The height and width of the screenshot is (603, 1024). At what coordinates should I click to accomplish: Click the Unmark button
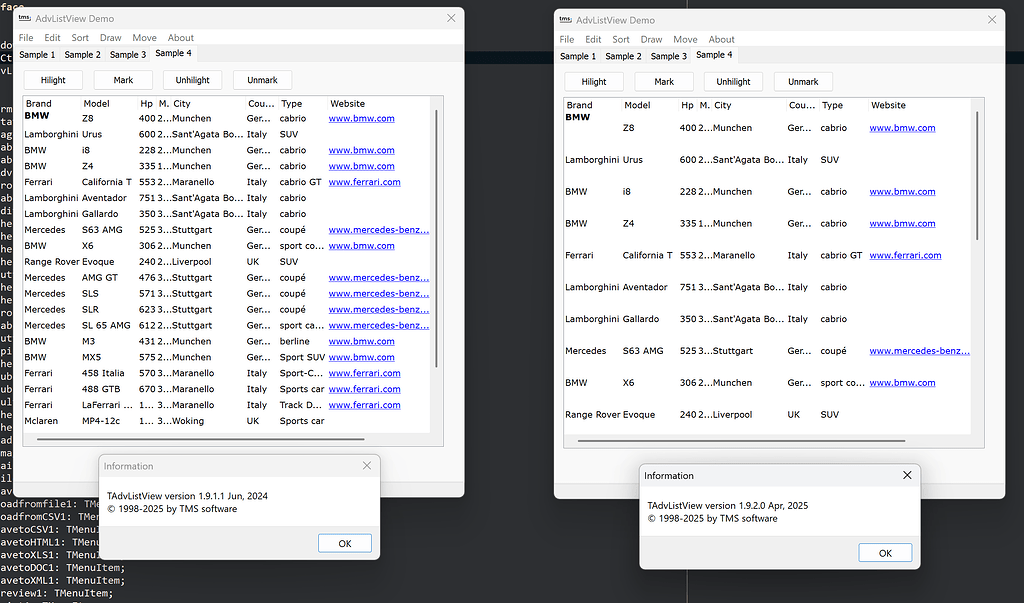point(262,79)
